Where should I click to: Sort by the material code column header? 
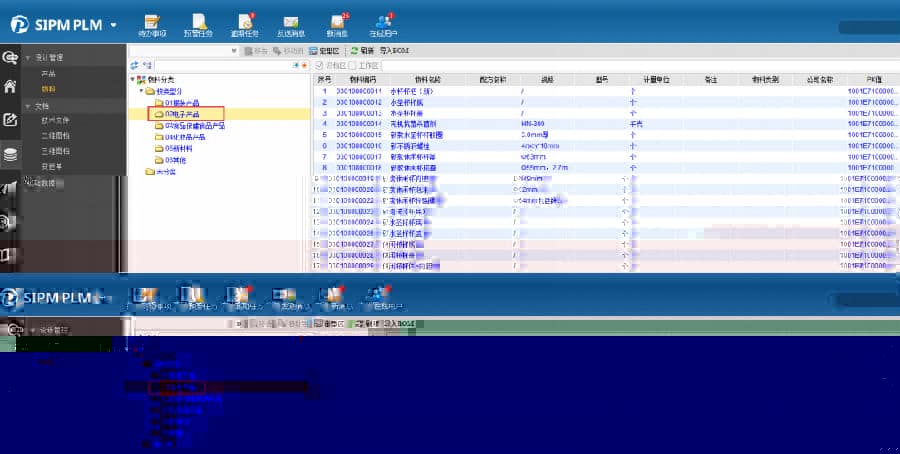click(363, 80)
